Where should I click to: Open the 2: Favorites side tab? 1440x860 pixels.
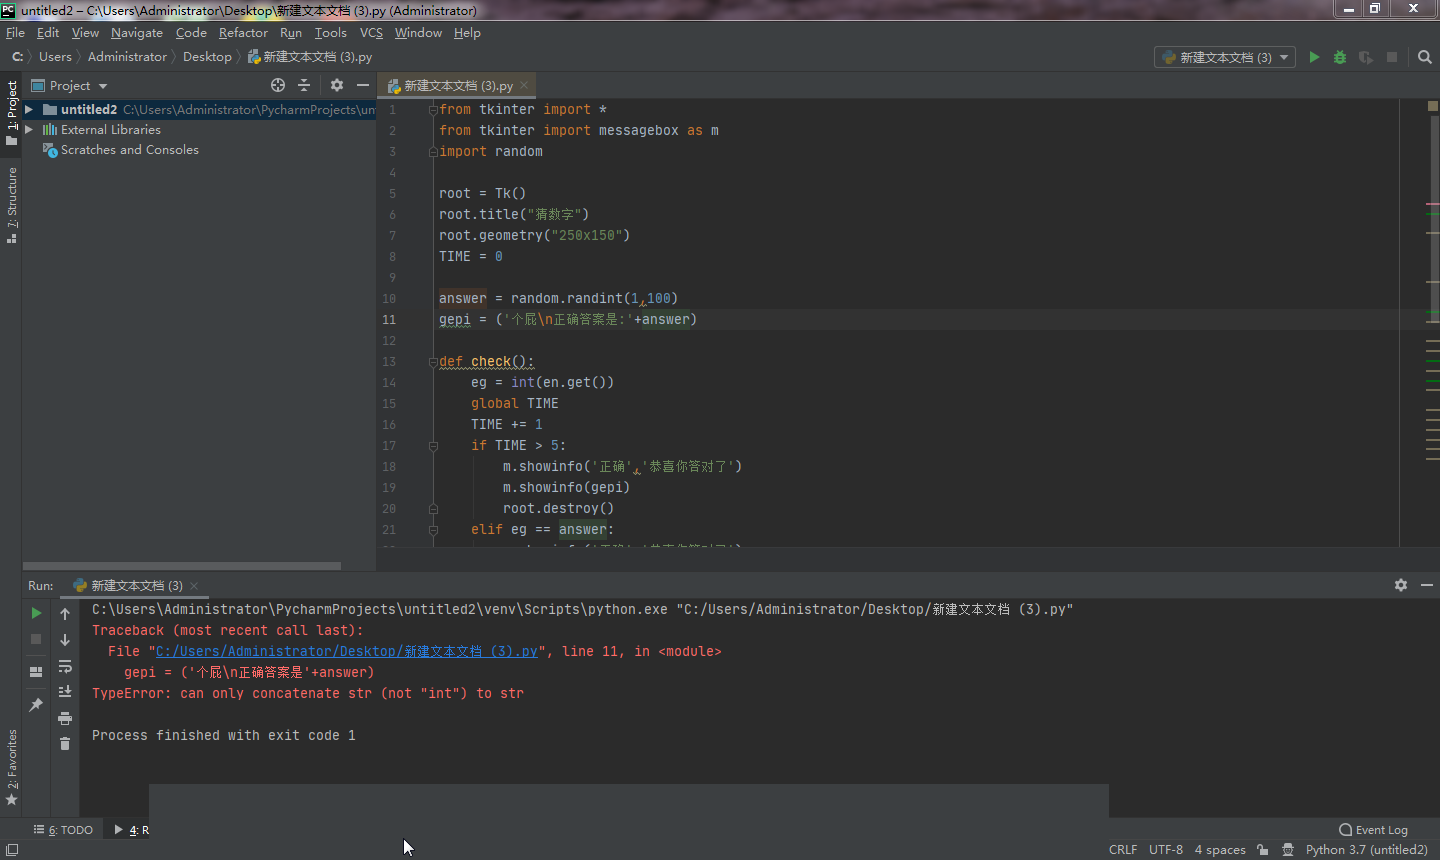tap(12, 767)
